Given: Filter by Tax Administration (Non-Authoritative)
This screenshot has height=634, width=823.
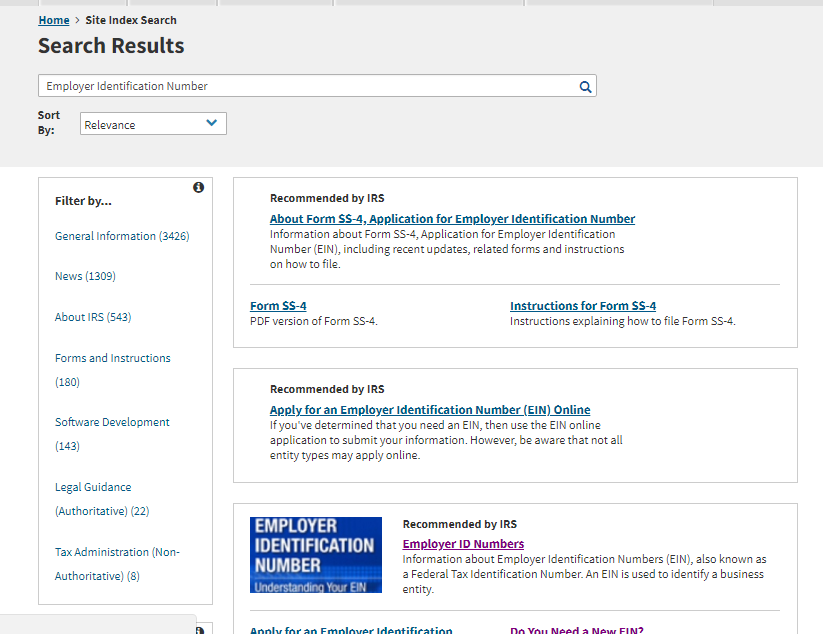Looking at the screenshot, I should tap(117, 563).
